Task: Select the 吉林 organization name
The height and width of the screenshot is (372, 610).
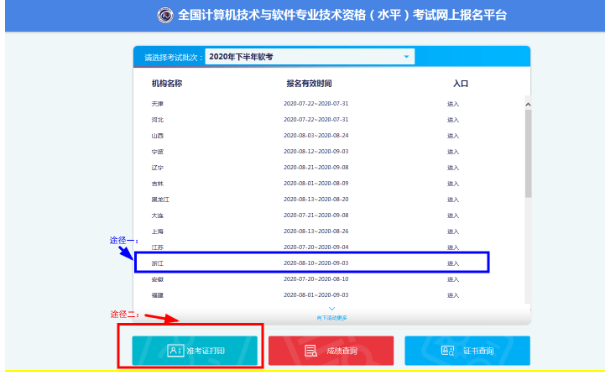Action: 158,184
